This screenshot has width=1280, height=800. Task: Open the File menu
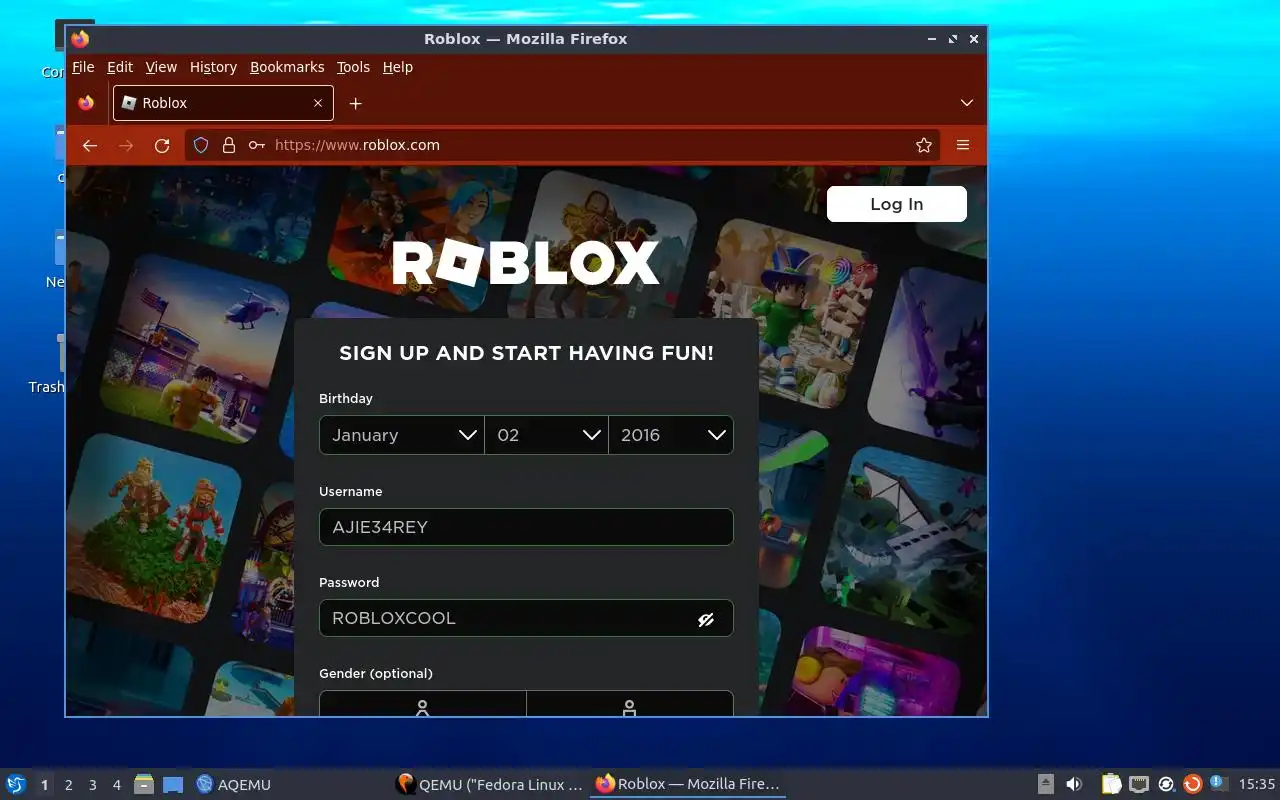83,67
